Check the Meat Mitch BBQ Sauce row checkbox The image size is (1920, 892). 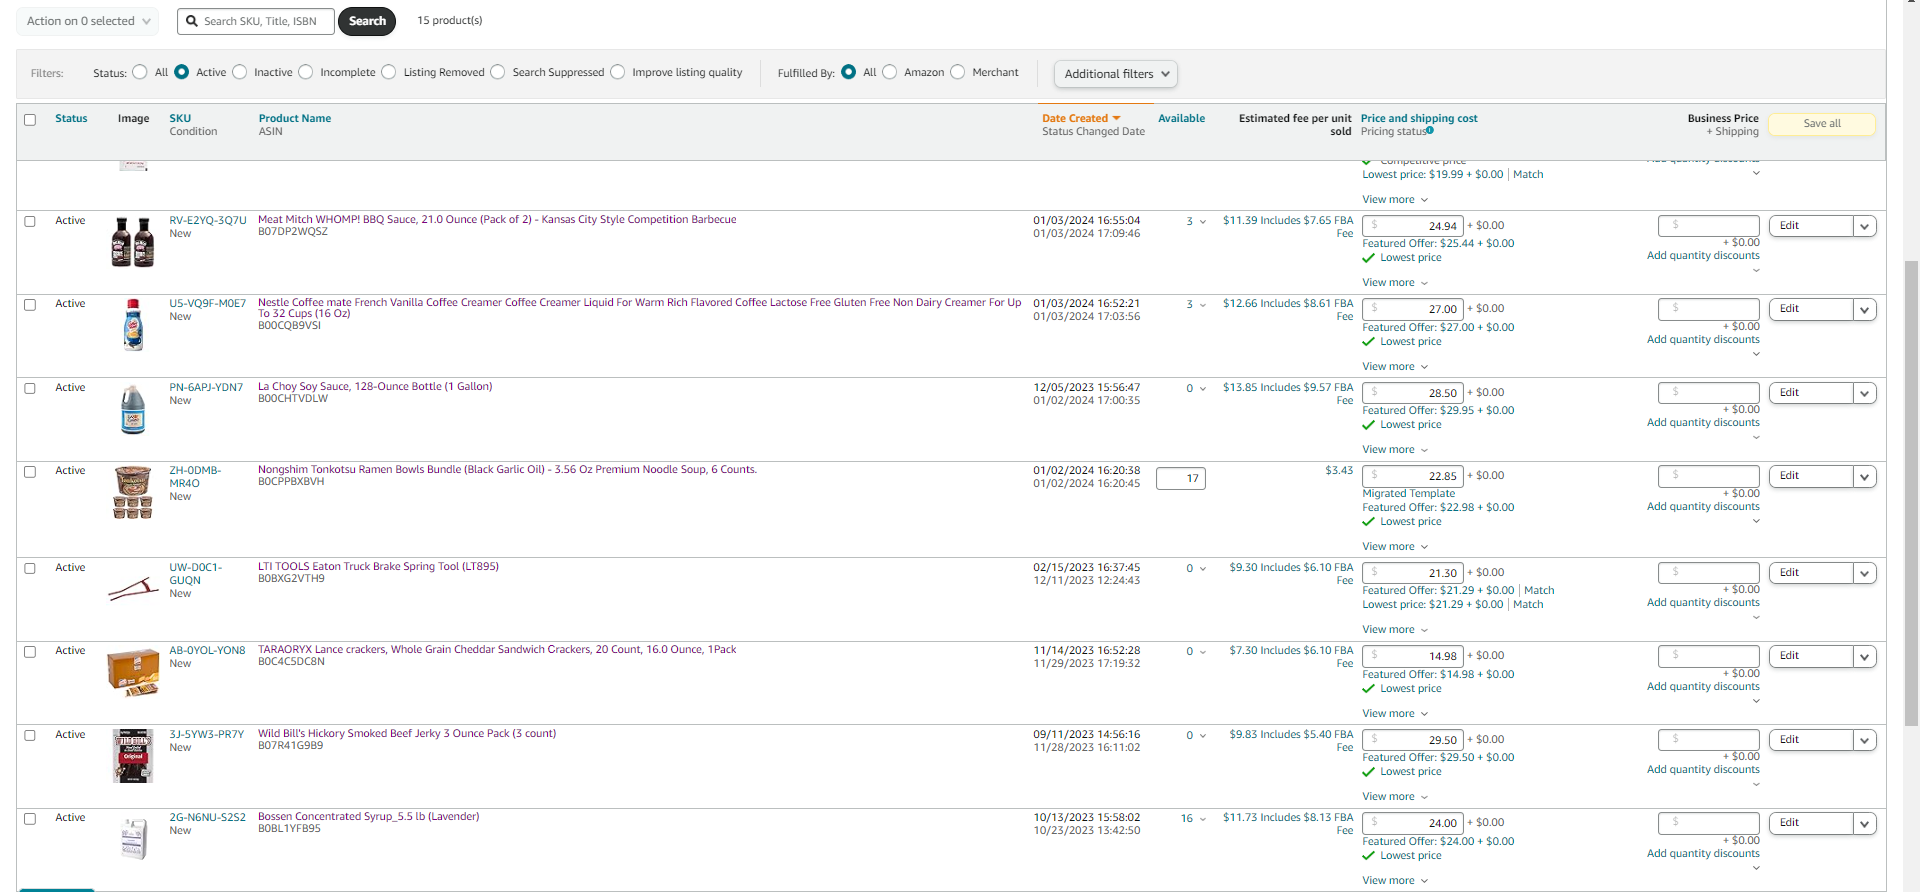[30, 222]
